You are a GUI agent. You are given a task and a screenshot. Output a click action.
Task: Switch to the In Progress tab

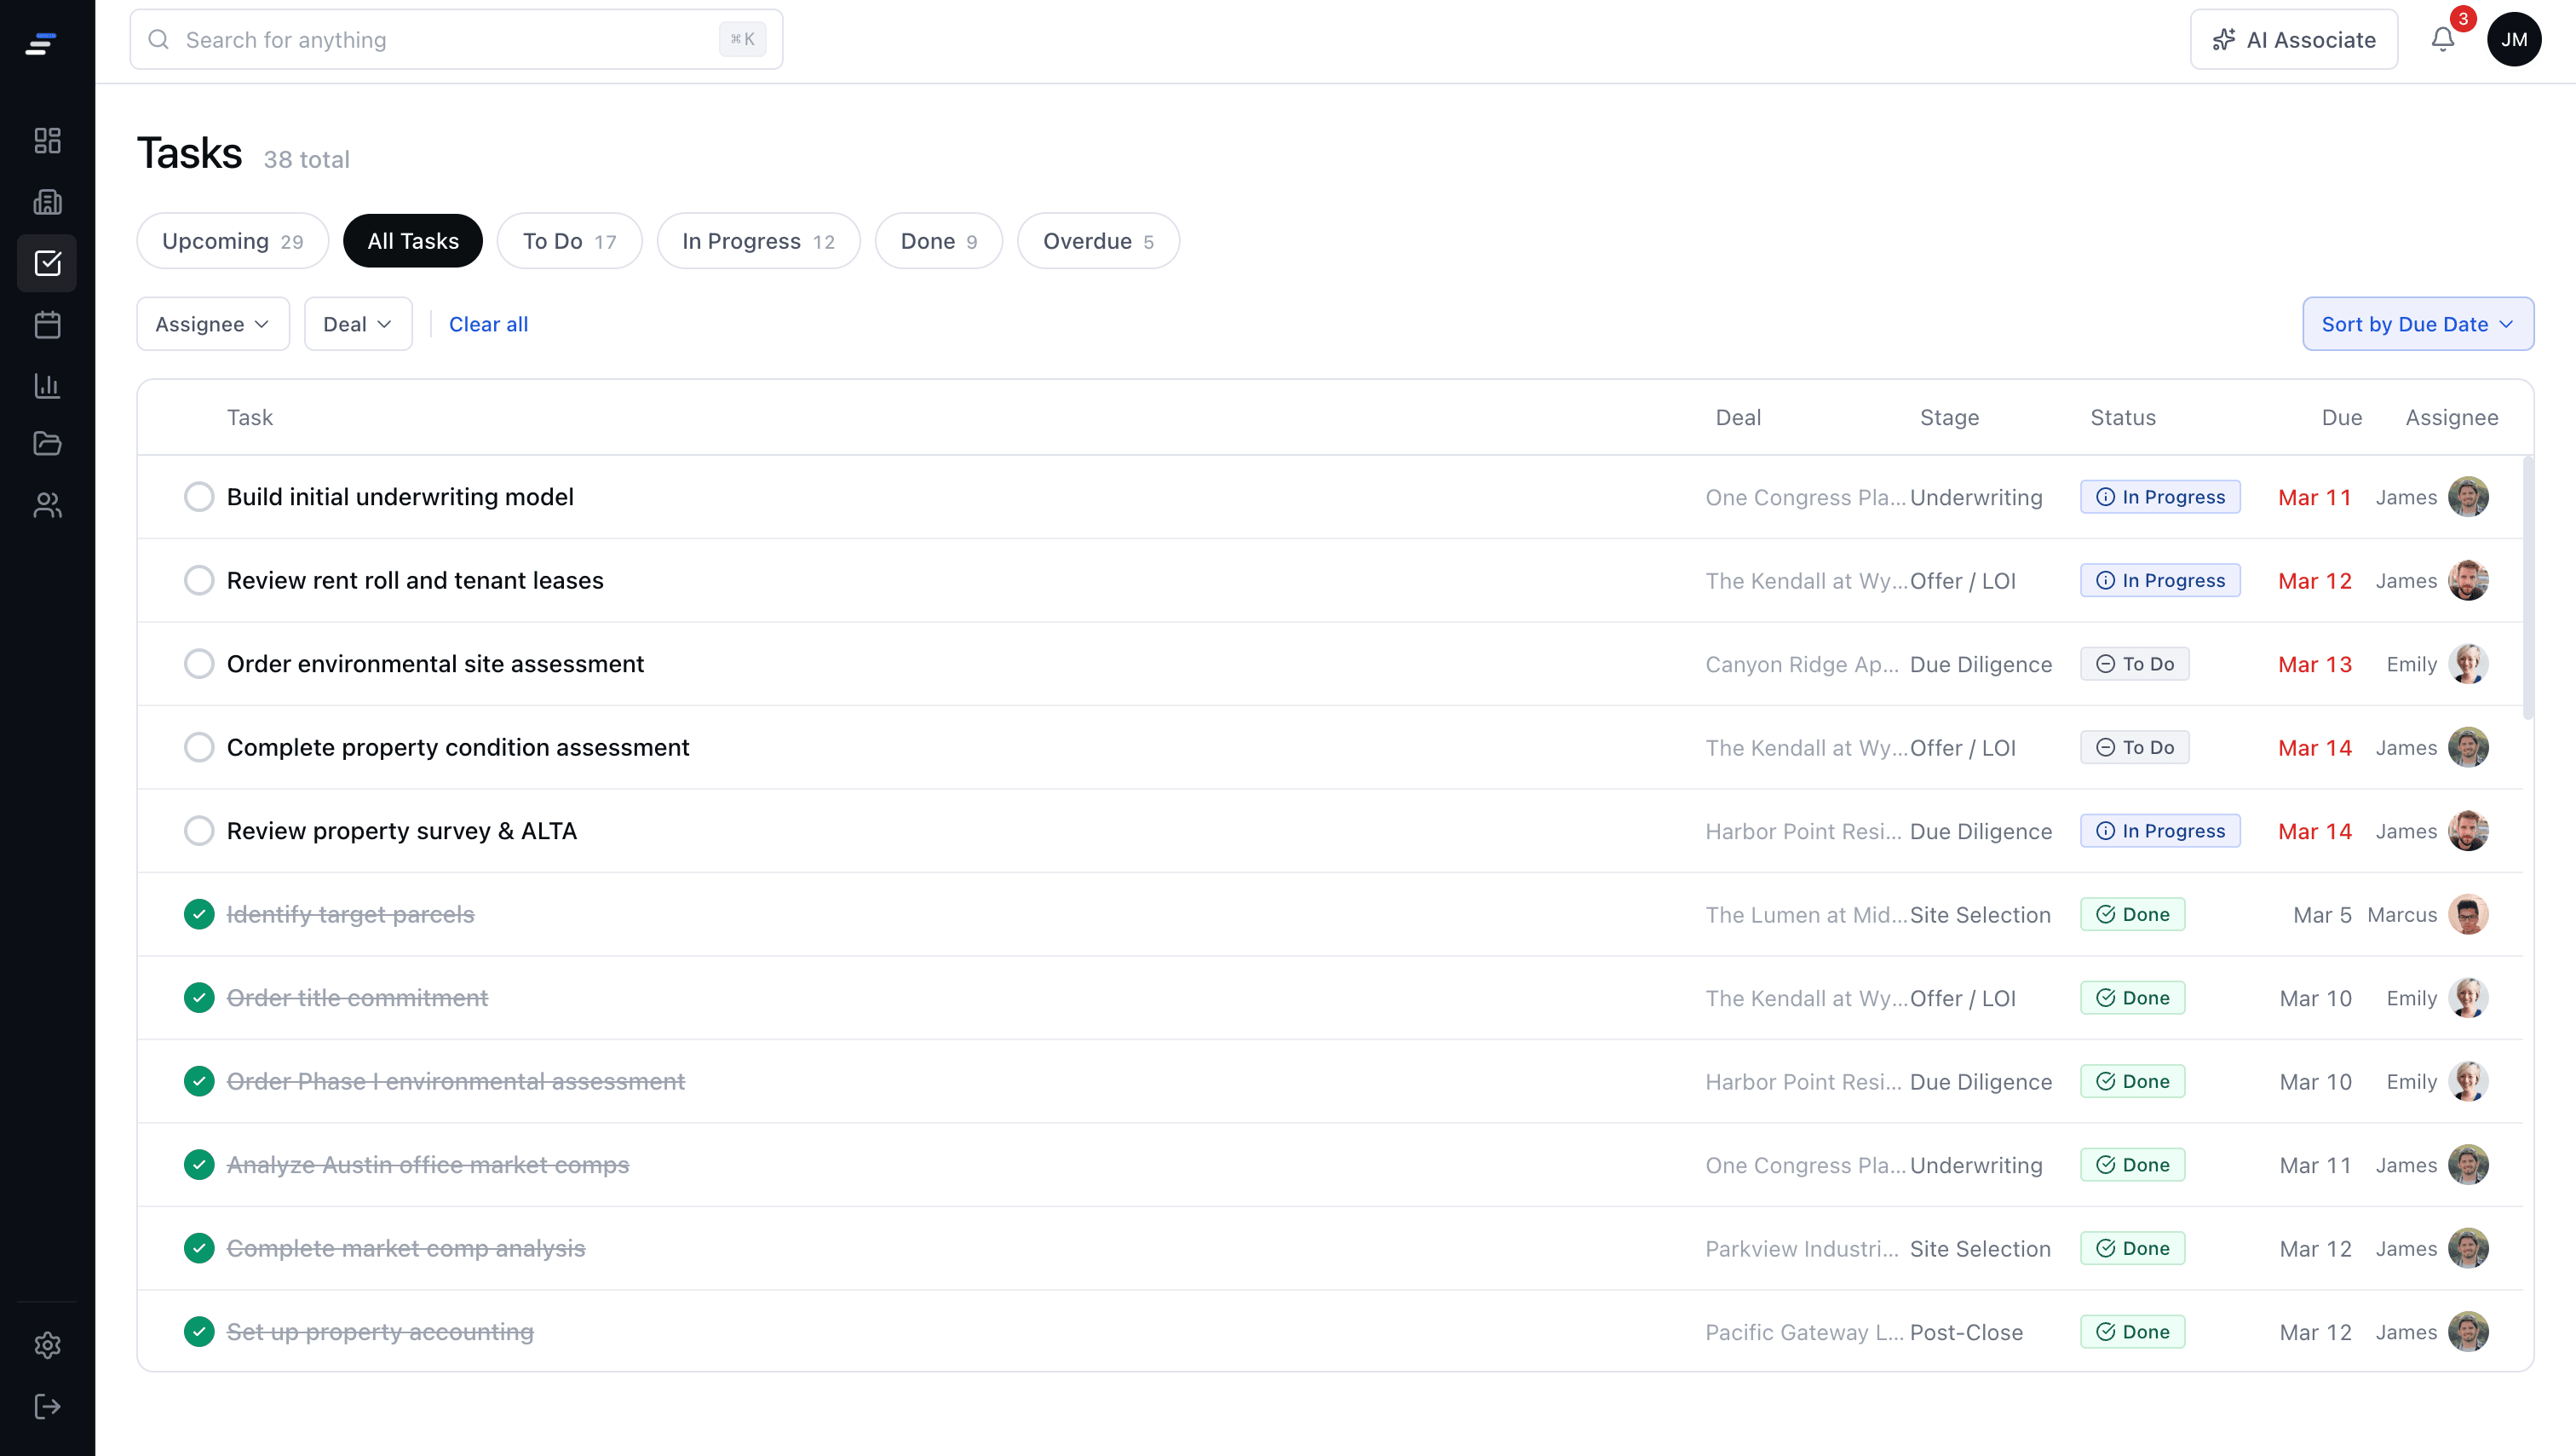[x=757, y=240]
